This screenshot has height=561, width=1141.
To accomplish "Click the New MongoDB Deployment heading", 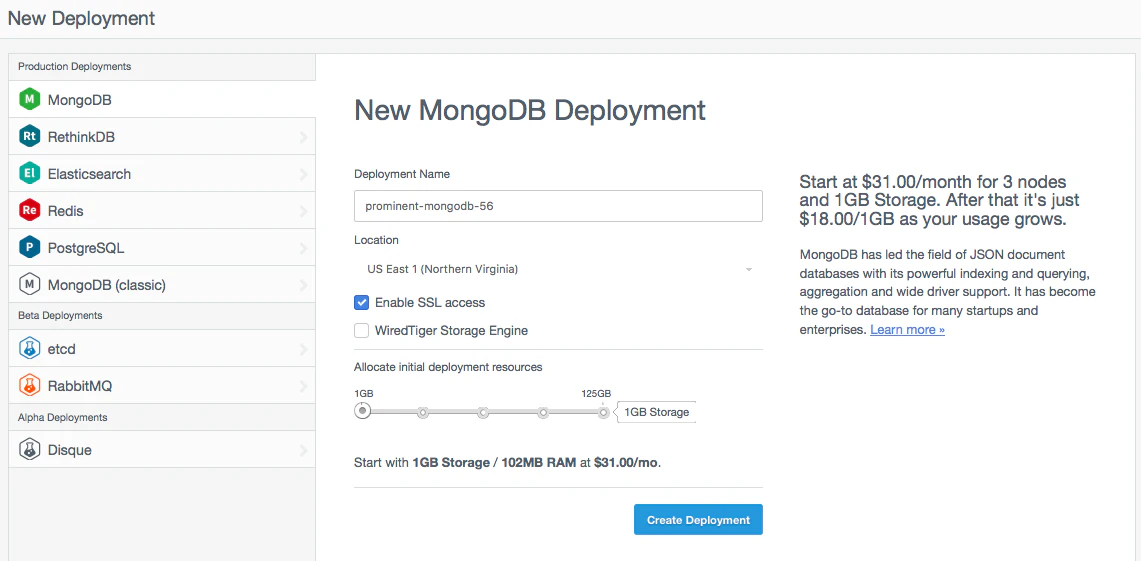I will click(x=530, y=111).
